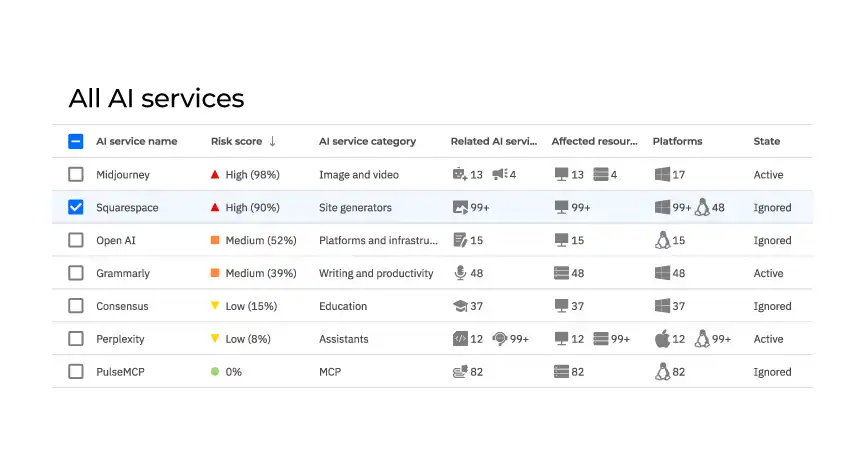
Task: Click Squarespace's Linux penguin platform icon
Action: pos(702,207)
